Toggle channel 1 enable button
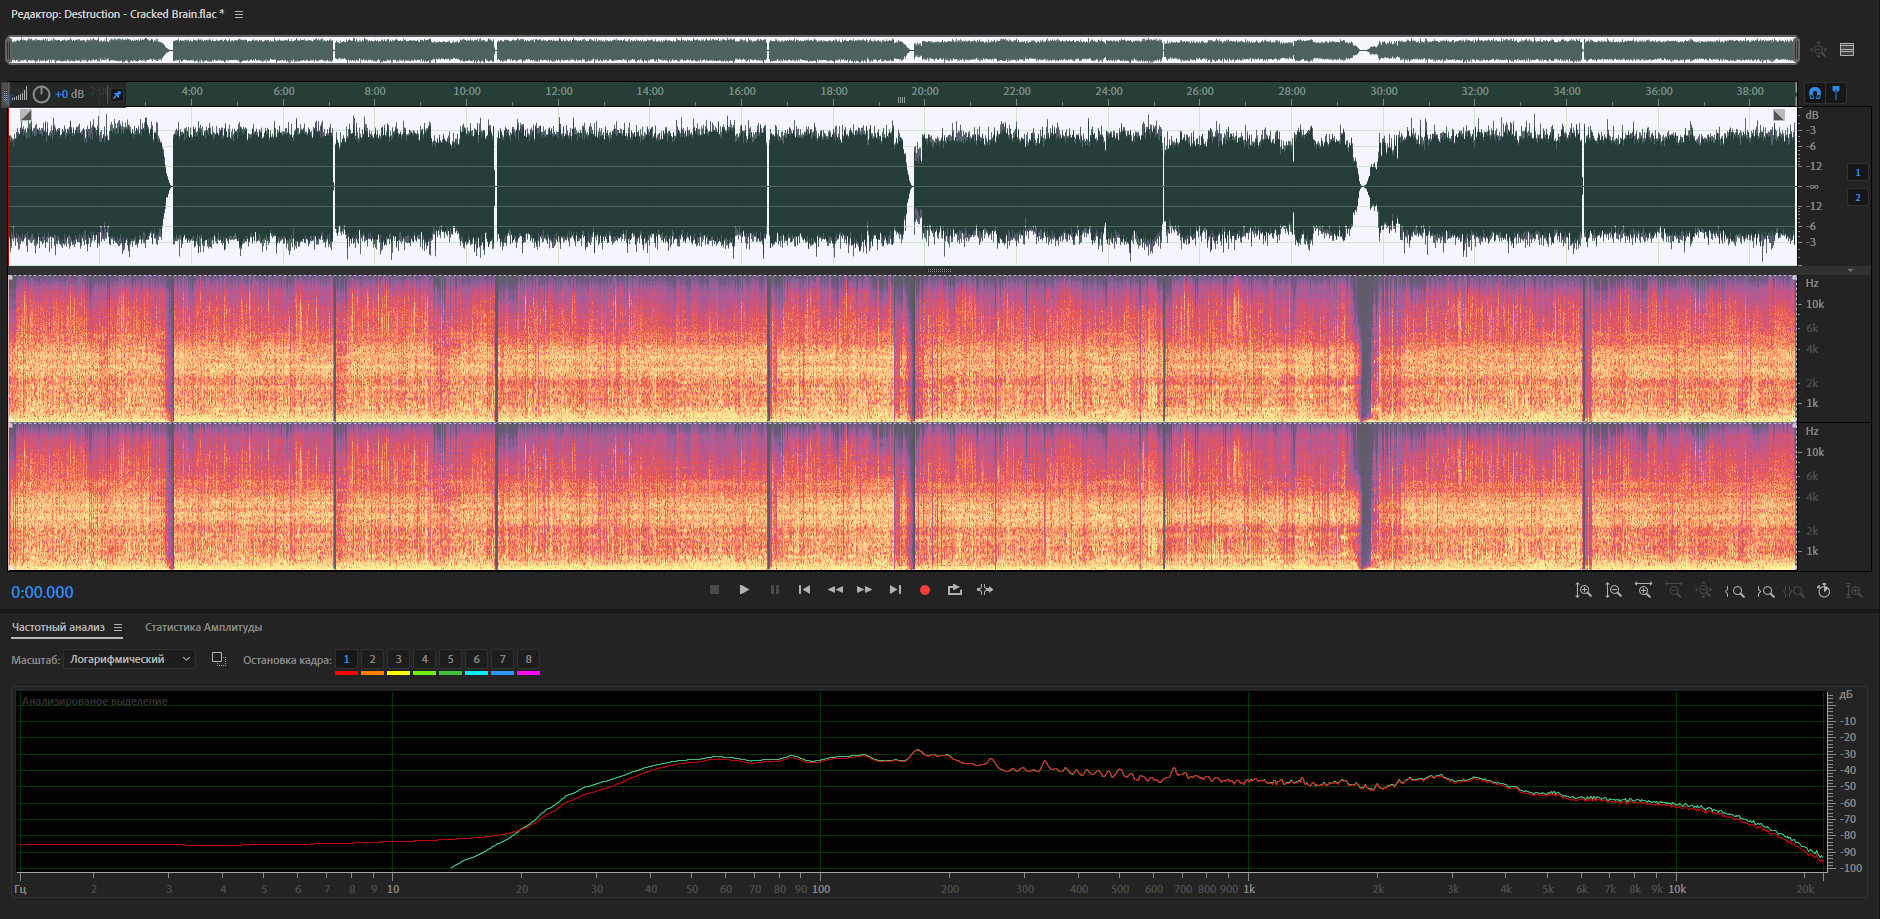This screenshot has height=919, width=1880. click(x=1858, y=172)
